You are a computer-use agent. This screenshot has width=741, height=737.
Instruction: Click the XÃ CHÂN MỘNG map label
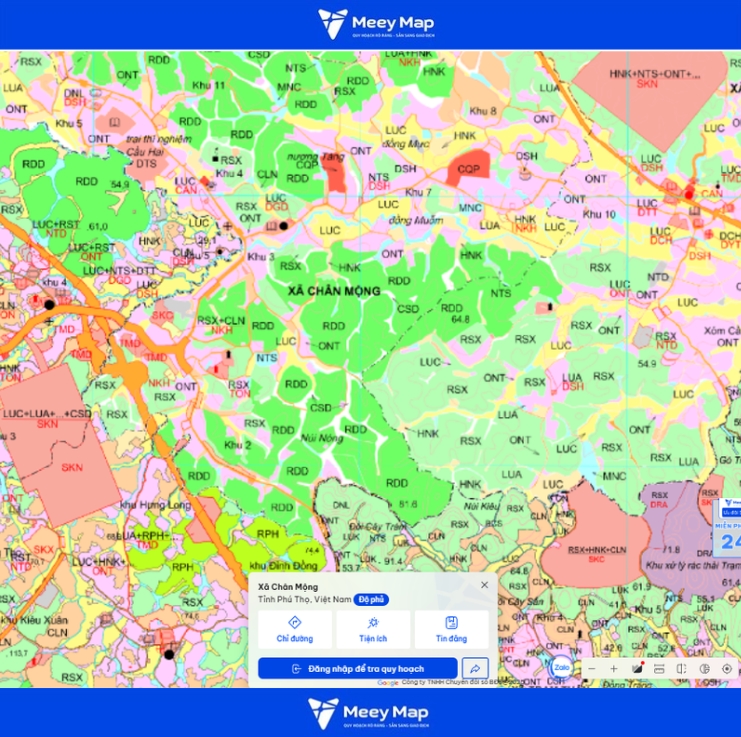tap(334, 291)
